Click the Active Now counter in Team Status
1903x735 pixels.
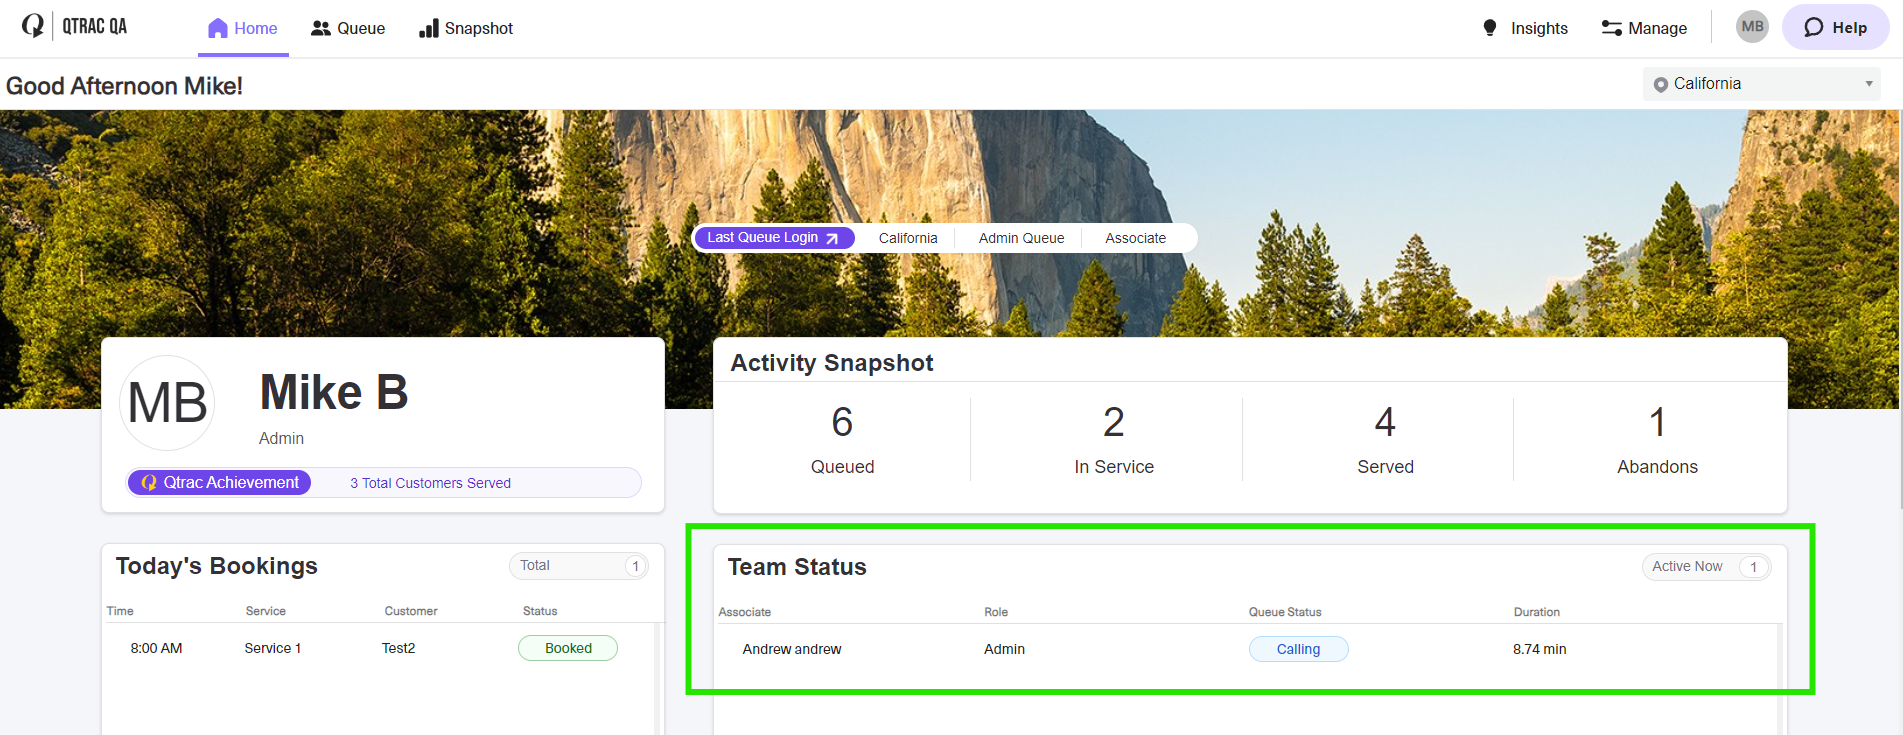pyautogui.click(x=1705, y=567)
